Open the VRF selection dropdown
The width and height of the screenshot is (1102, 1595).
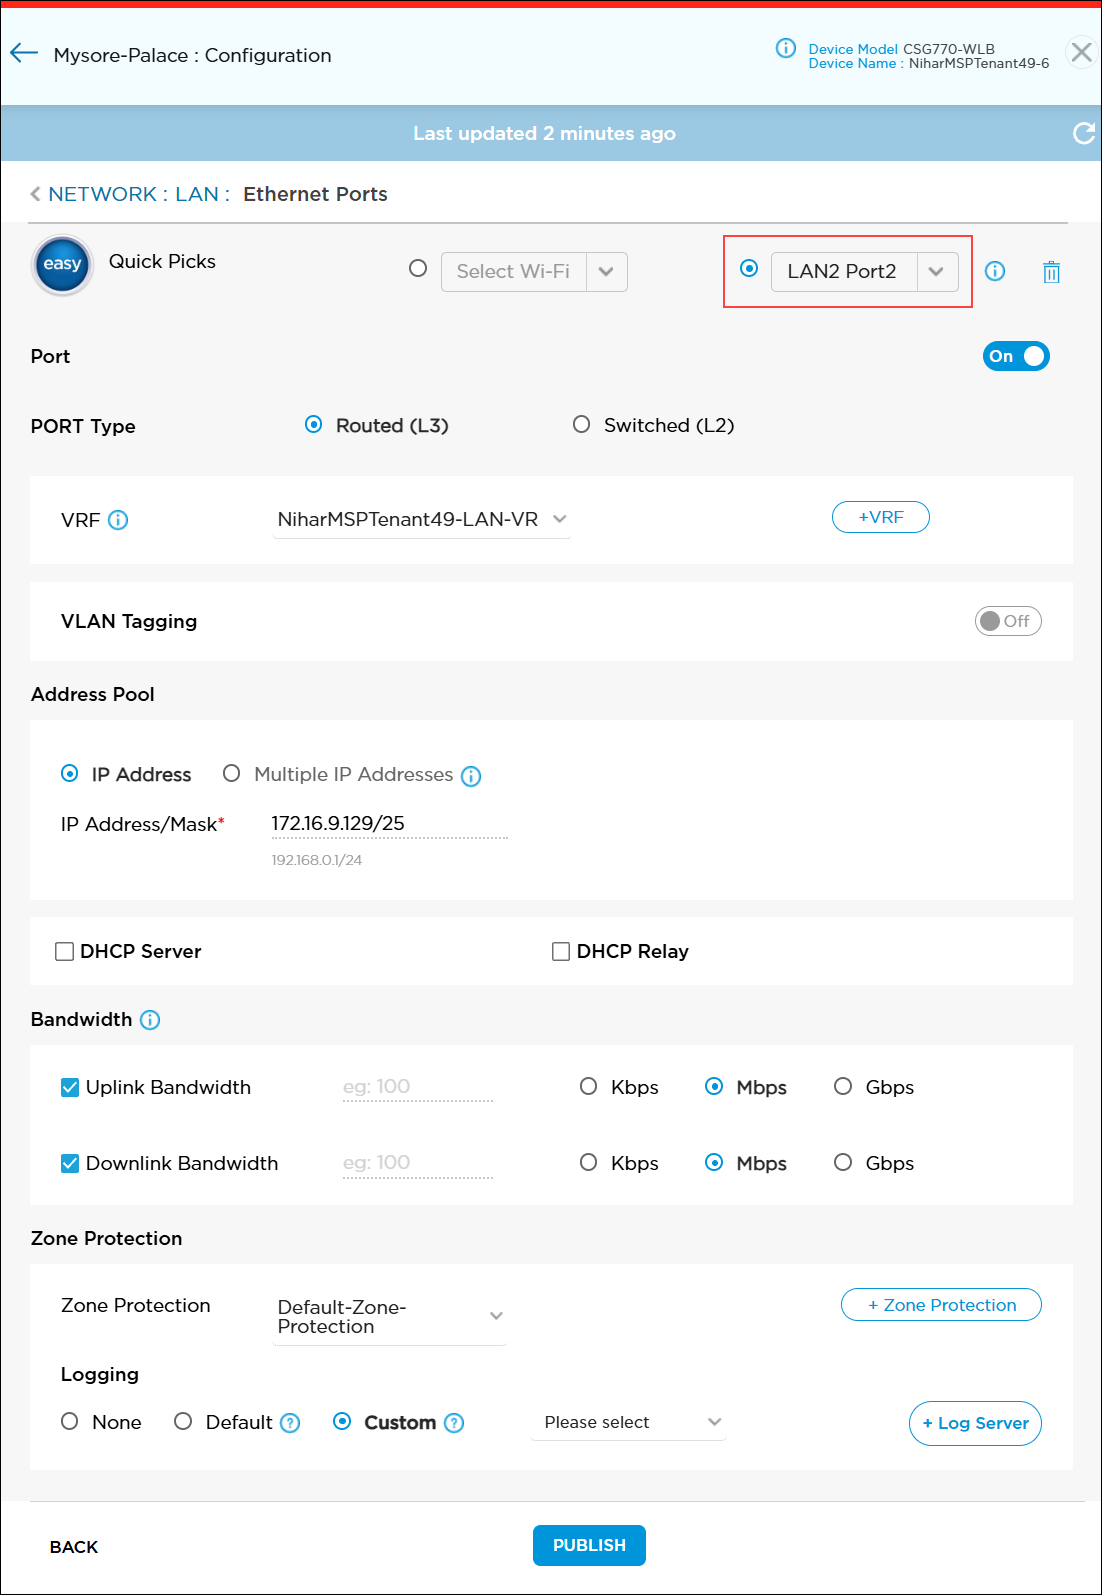pyautogui.click(x=421, y=520)
